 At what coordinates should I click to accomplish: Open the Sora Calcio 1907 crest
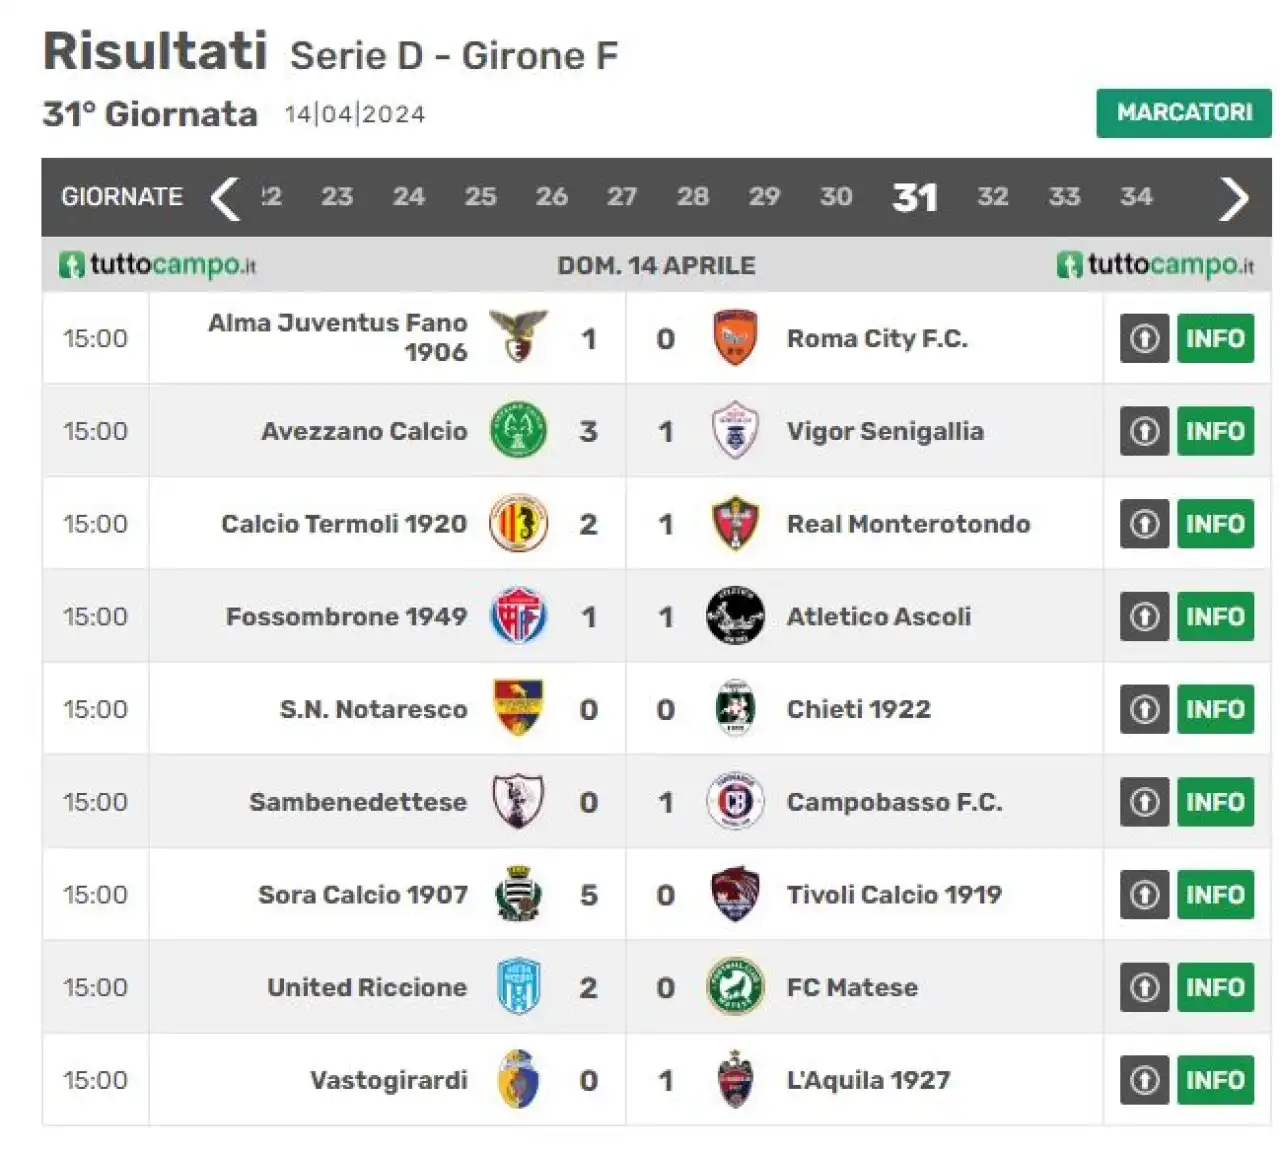click(518, 894)
